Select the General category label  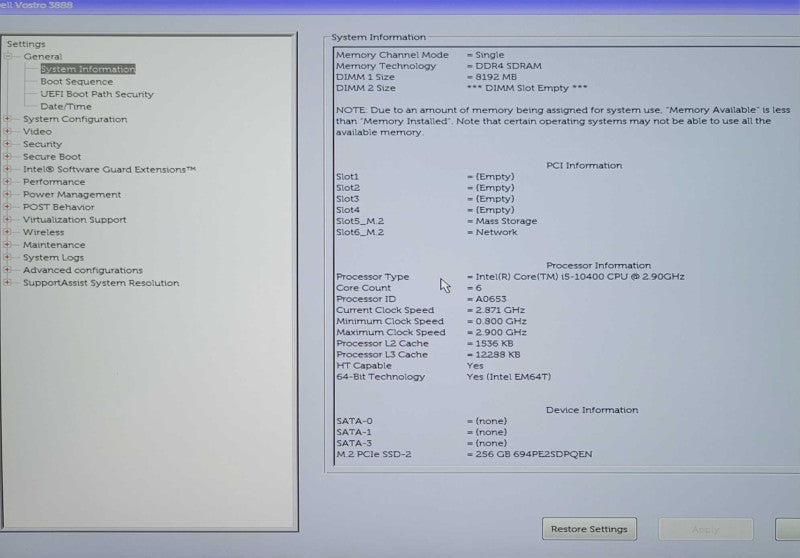pos(42,57)
